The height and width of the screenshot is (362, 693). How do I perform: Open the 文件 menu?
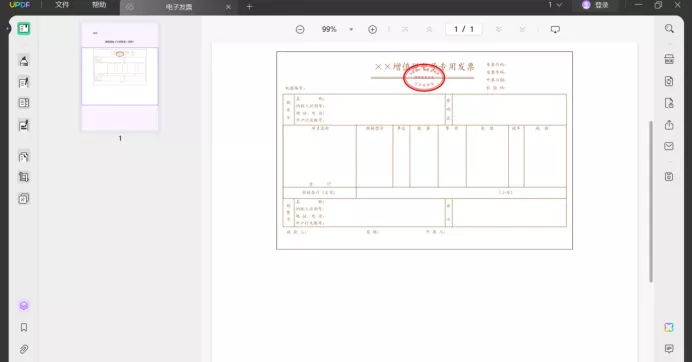tap(62, 5)
